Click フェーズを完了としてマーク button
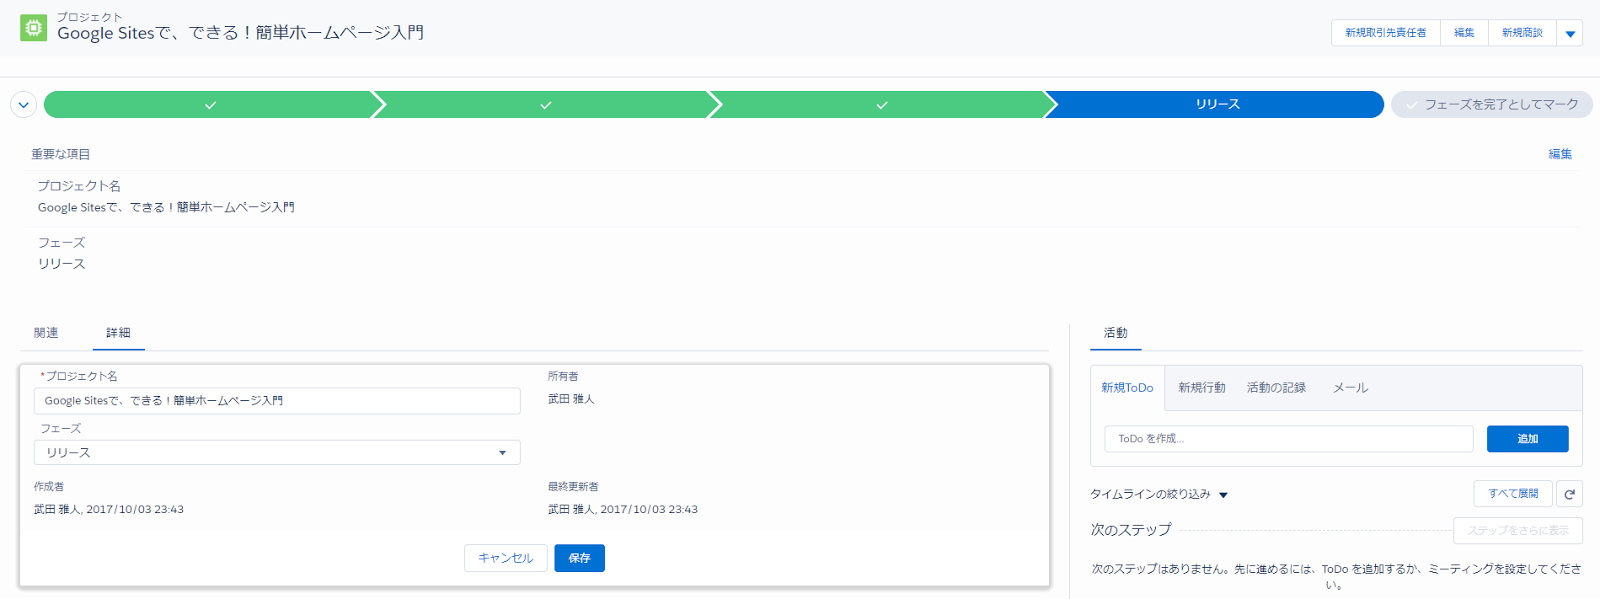Image resolution: width=1600 pixels, height=599 pixels. pyautogui.click(x=1492, y=104)
